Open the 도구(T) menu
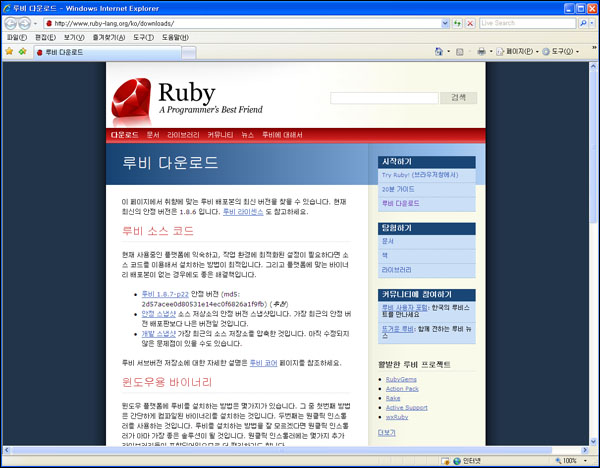The height and width of the screenshot is (468, 600). 143,38
